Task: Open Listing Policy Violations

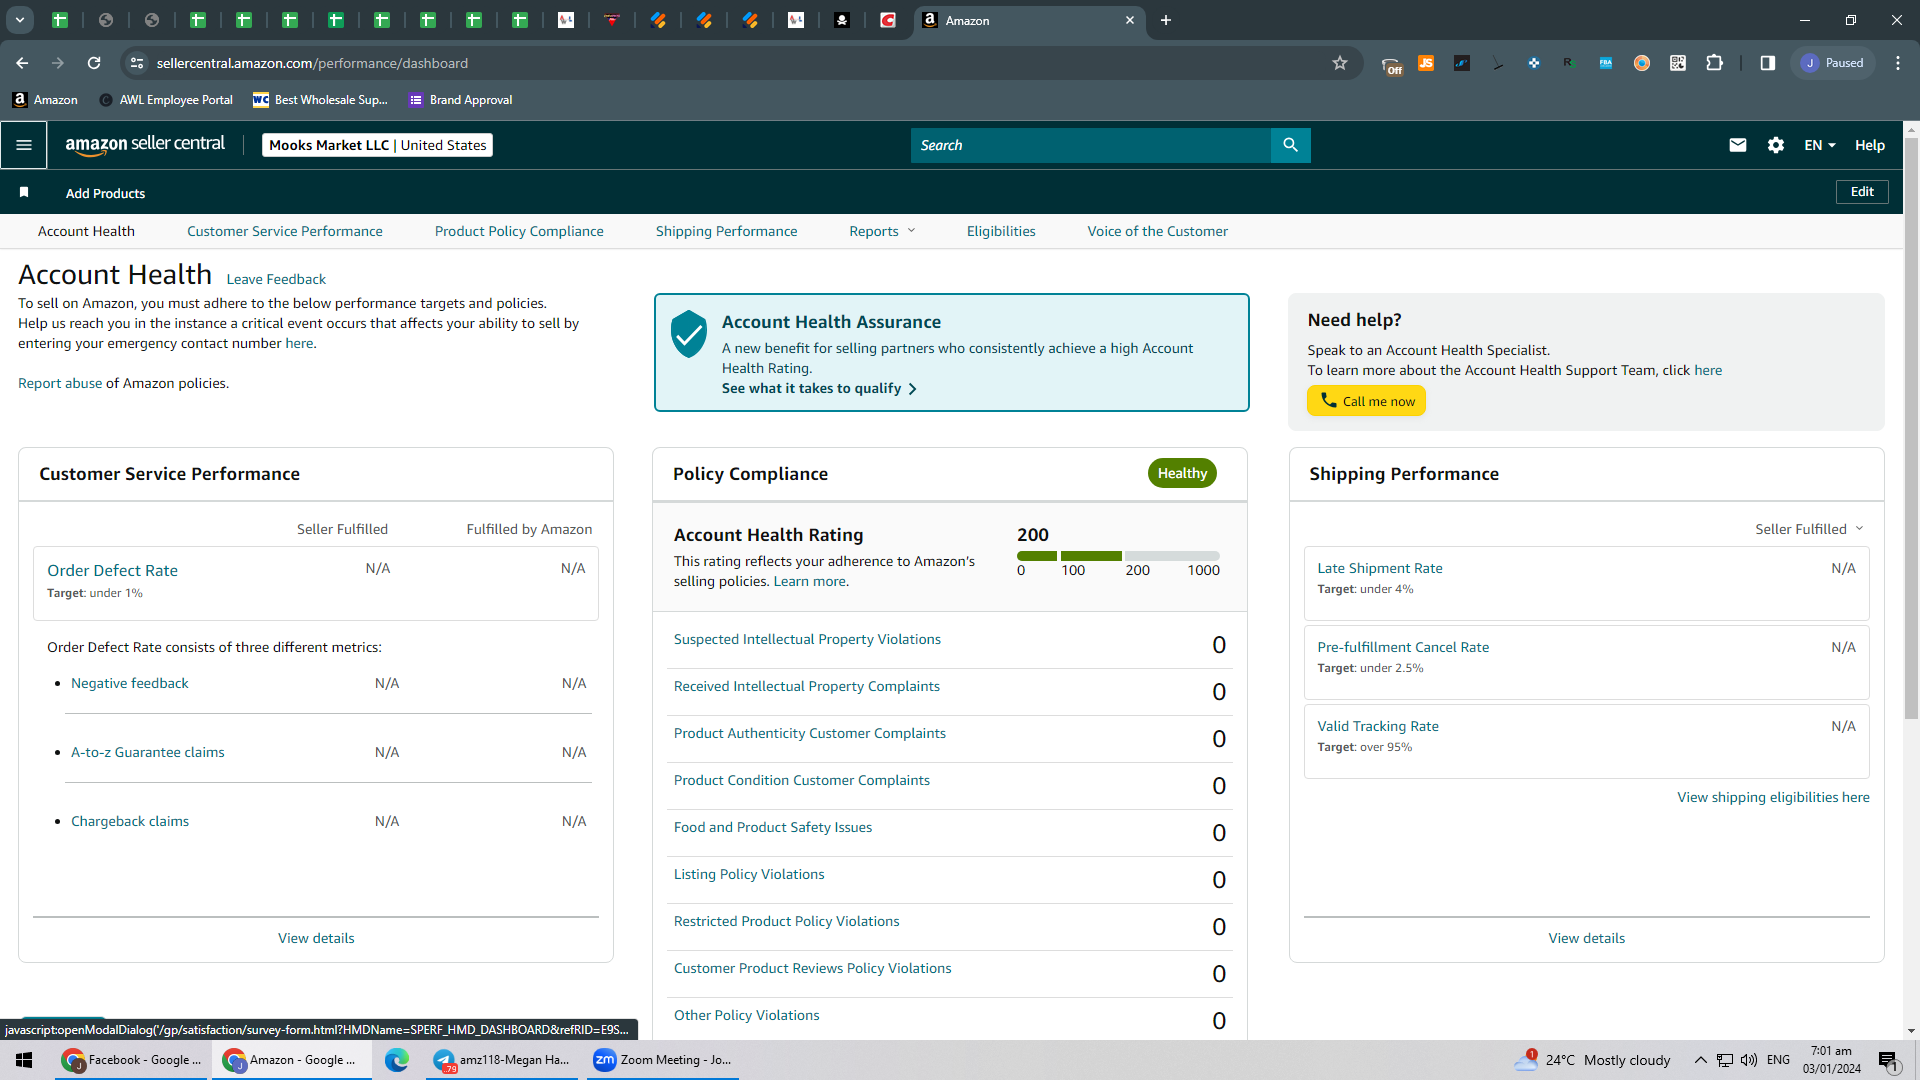Action: (x=749, y=874)
